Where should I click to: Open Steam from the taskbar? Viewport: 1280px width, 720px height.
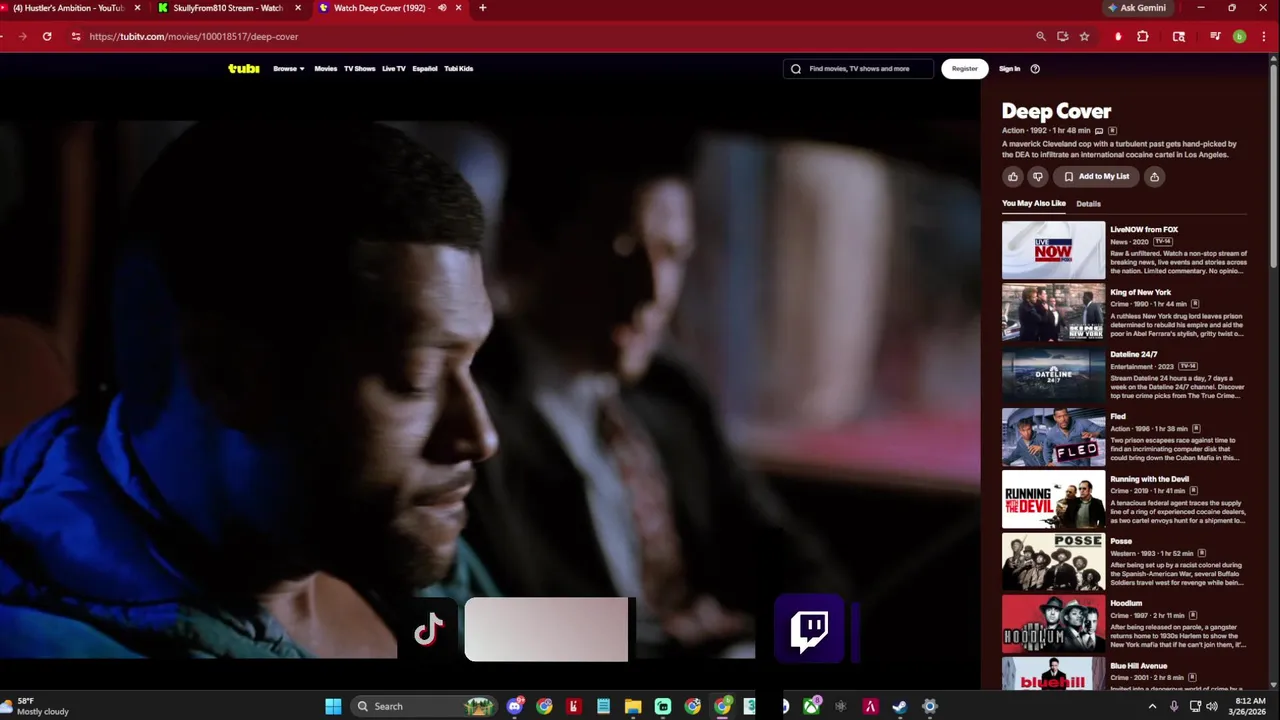[x=900, y=706]
